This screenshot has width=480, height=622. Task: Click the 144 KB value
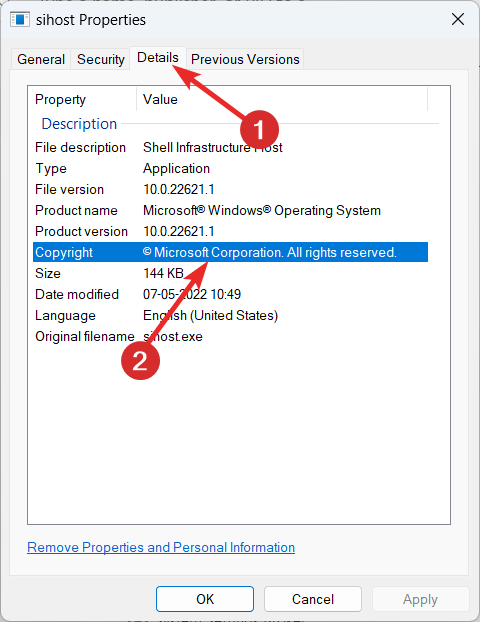pyautogui.click(x=163, y=274)
